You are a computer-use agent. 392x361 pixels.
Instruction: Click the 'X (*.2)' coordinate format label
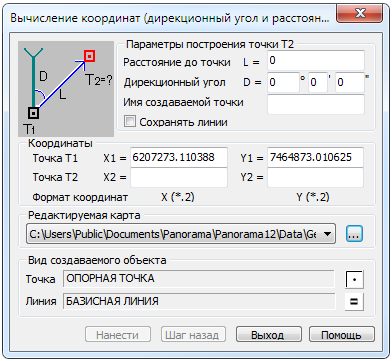tap(178, 197)
